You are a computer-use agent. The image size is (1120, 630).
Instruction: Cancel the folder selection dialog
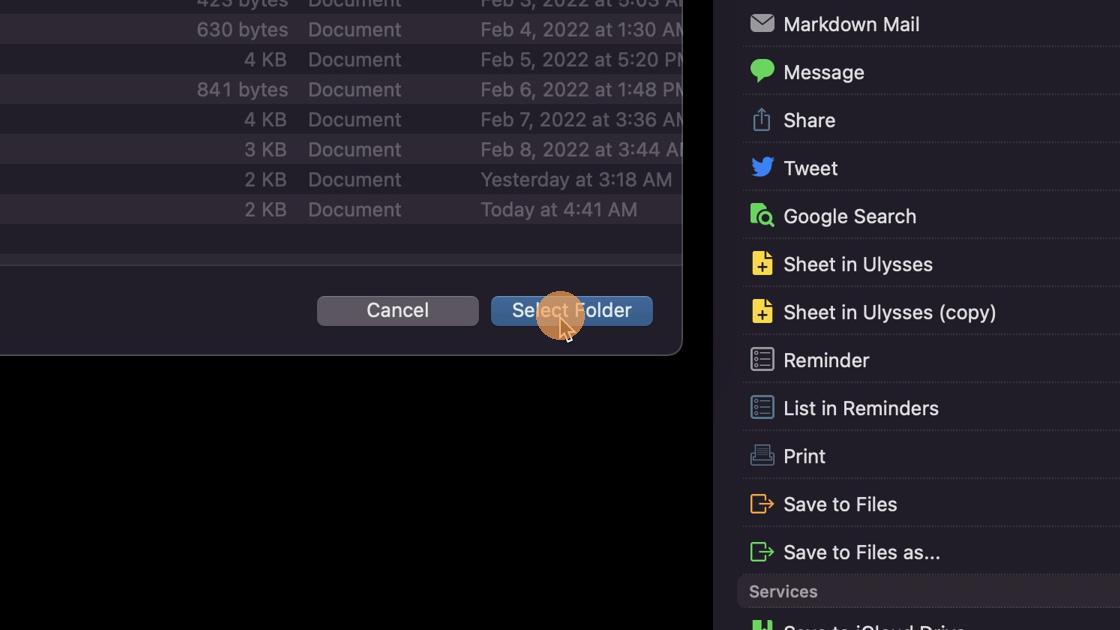398,311
